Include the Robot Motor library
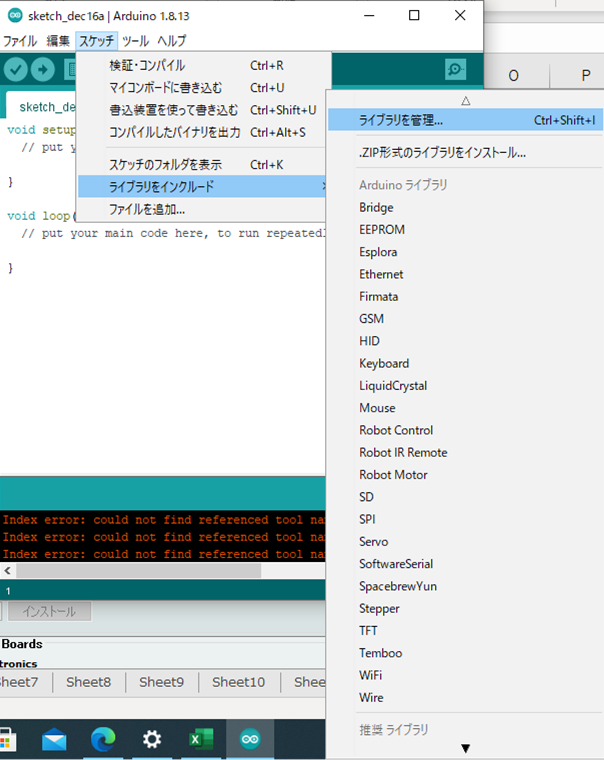This screenshot has height=760, width=604. point(465,475)
